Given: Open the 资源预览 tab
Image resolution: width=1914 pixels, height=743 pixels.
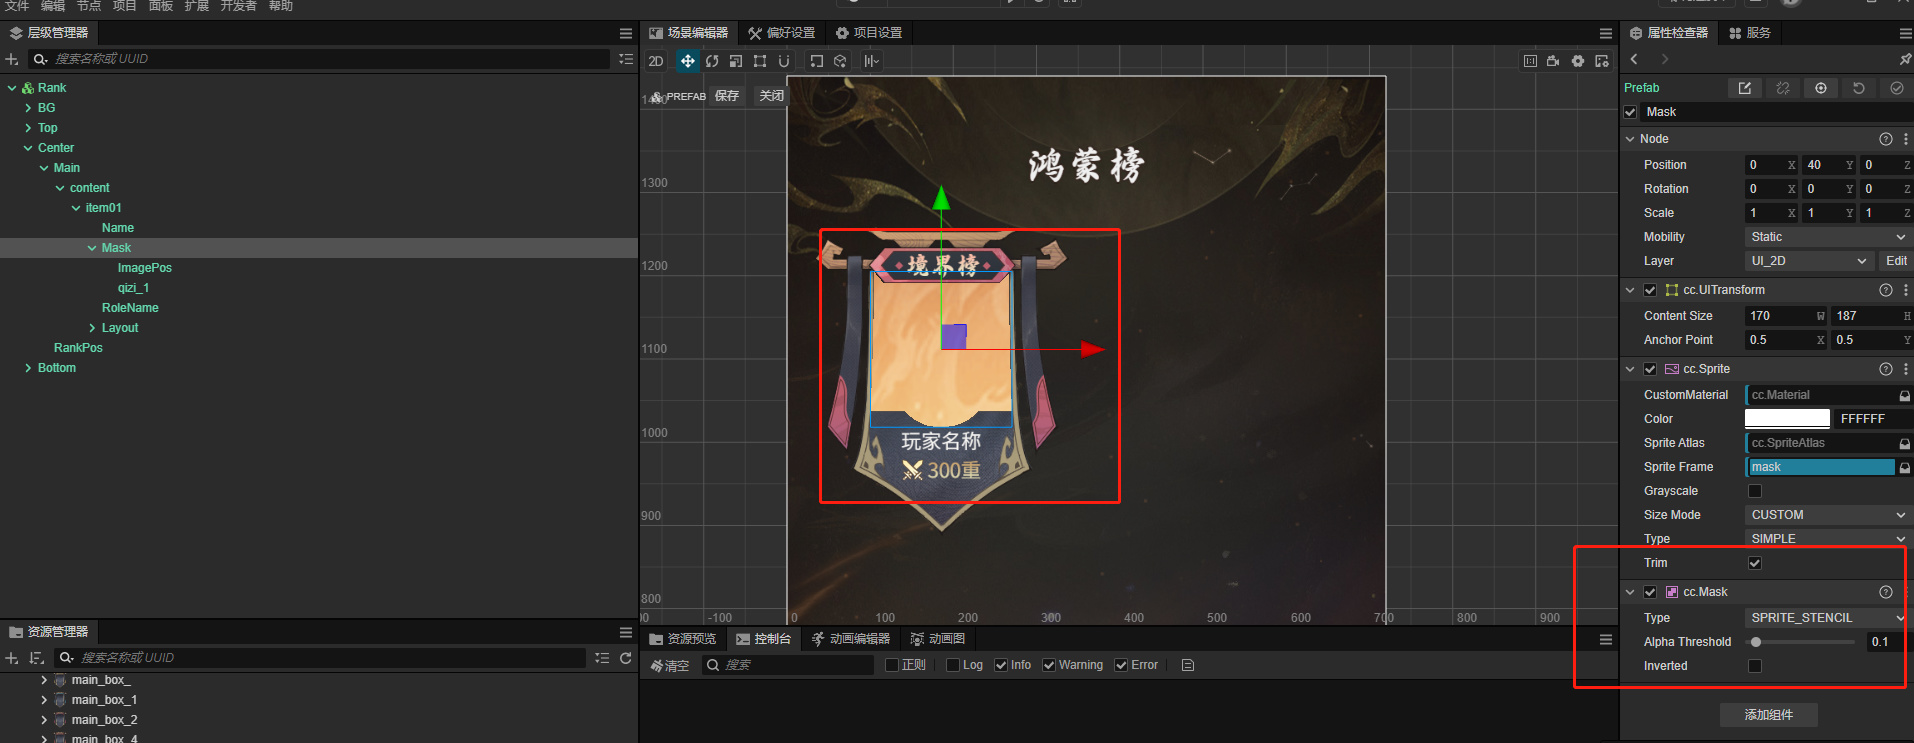Looking at the screenshot, I should (683, 639).
